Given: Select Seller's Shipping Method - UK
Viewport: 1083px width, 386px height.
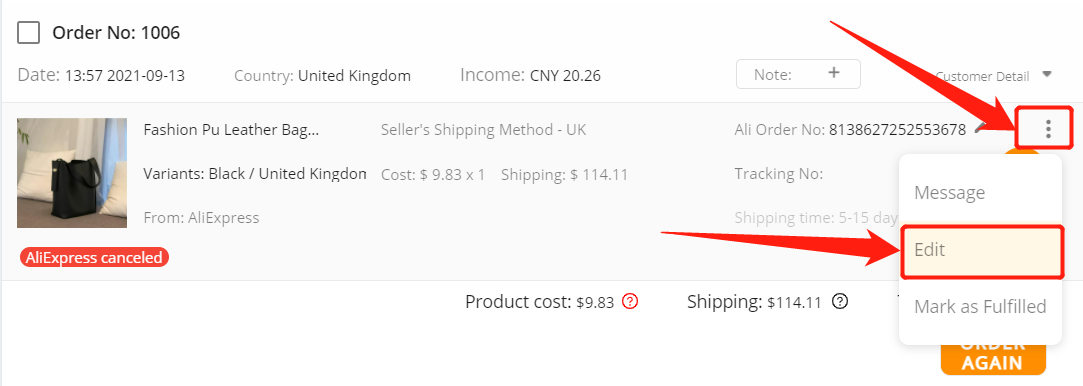Looking at the screenshot, I should tap(483, 129).
